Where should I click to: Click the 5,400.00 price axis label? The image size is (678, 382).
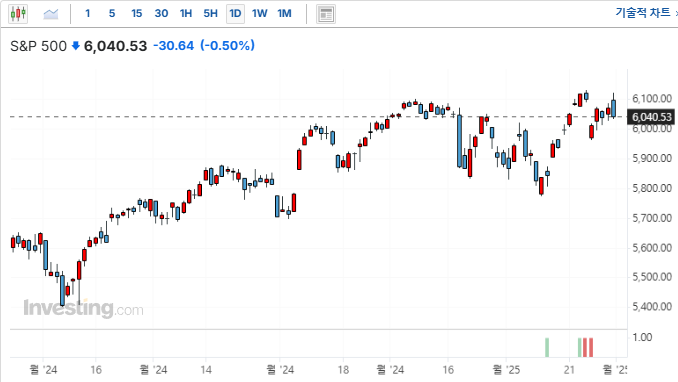pos(652,307)
